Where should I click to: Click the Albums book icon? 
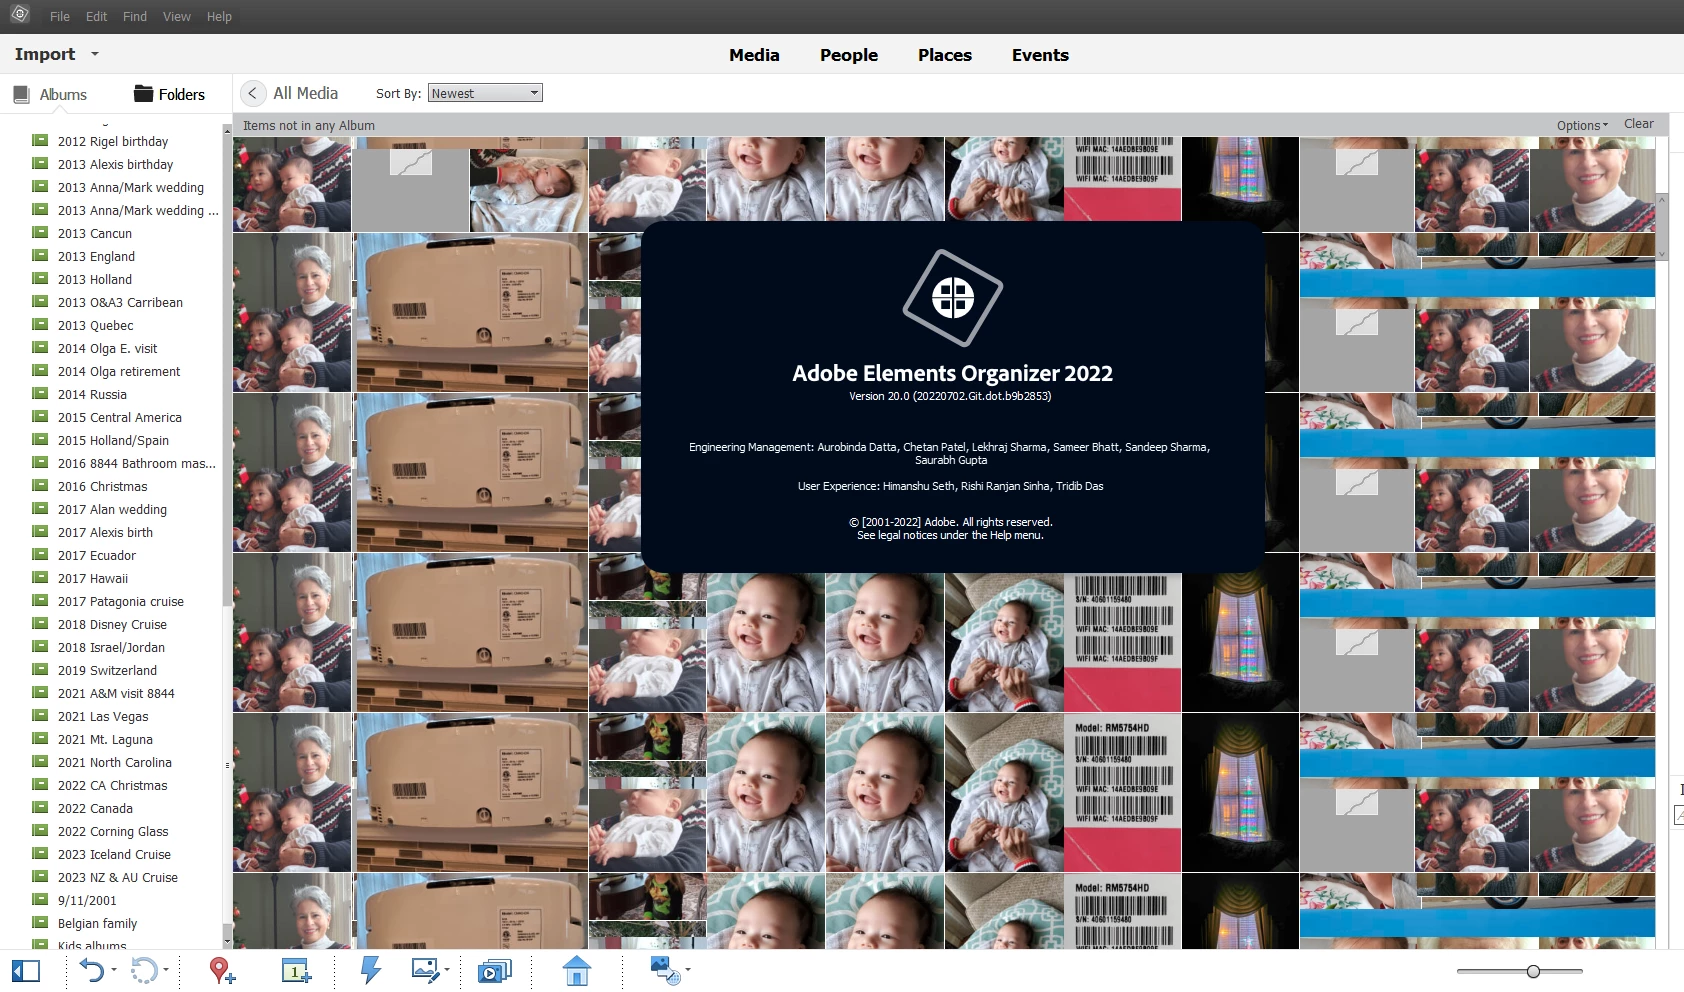21,94
